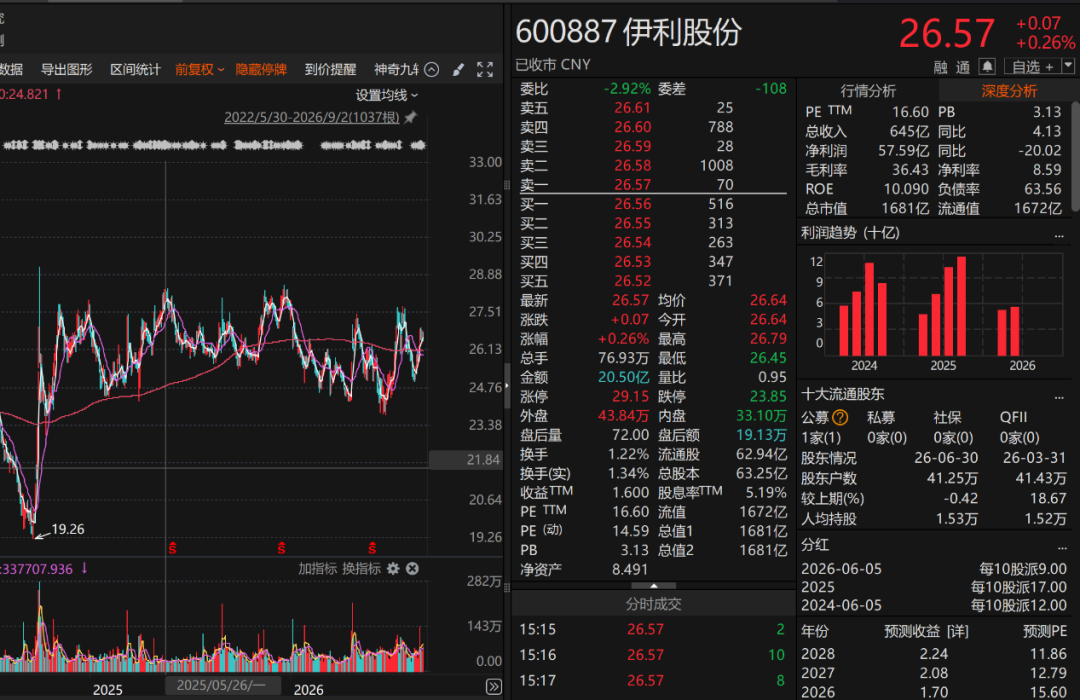Open 利润趋势 more options ellipsis
Viewport: 1080px width, 700px height.
(x=1059, y=235)
